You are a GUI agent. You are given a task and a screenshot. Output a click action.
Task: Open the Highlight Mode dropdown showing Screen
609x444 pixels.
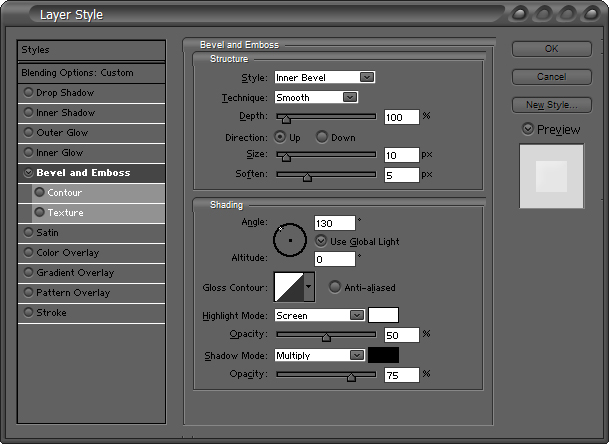(319, 315)
